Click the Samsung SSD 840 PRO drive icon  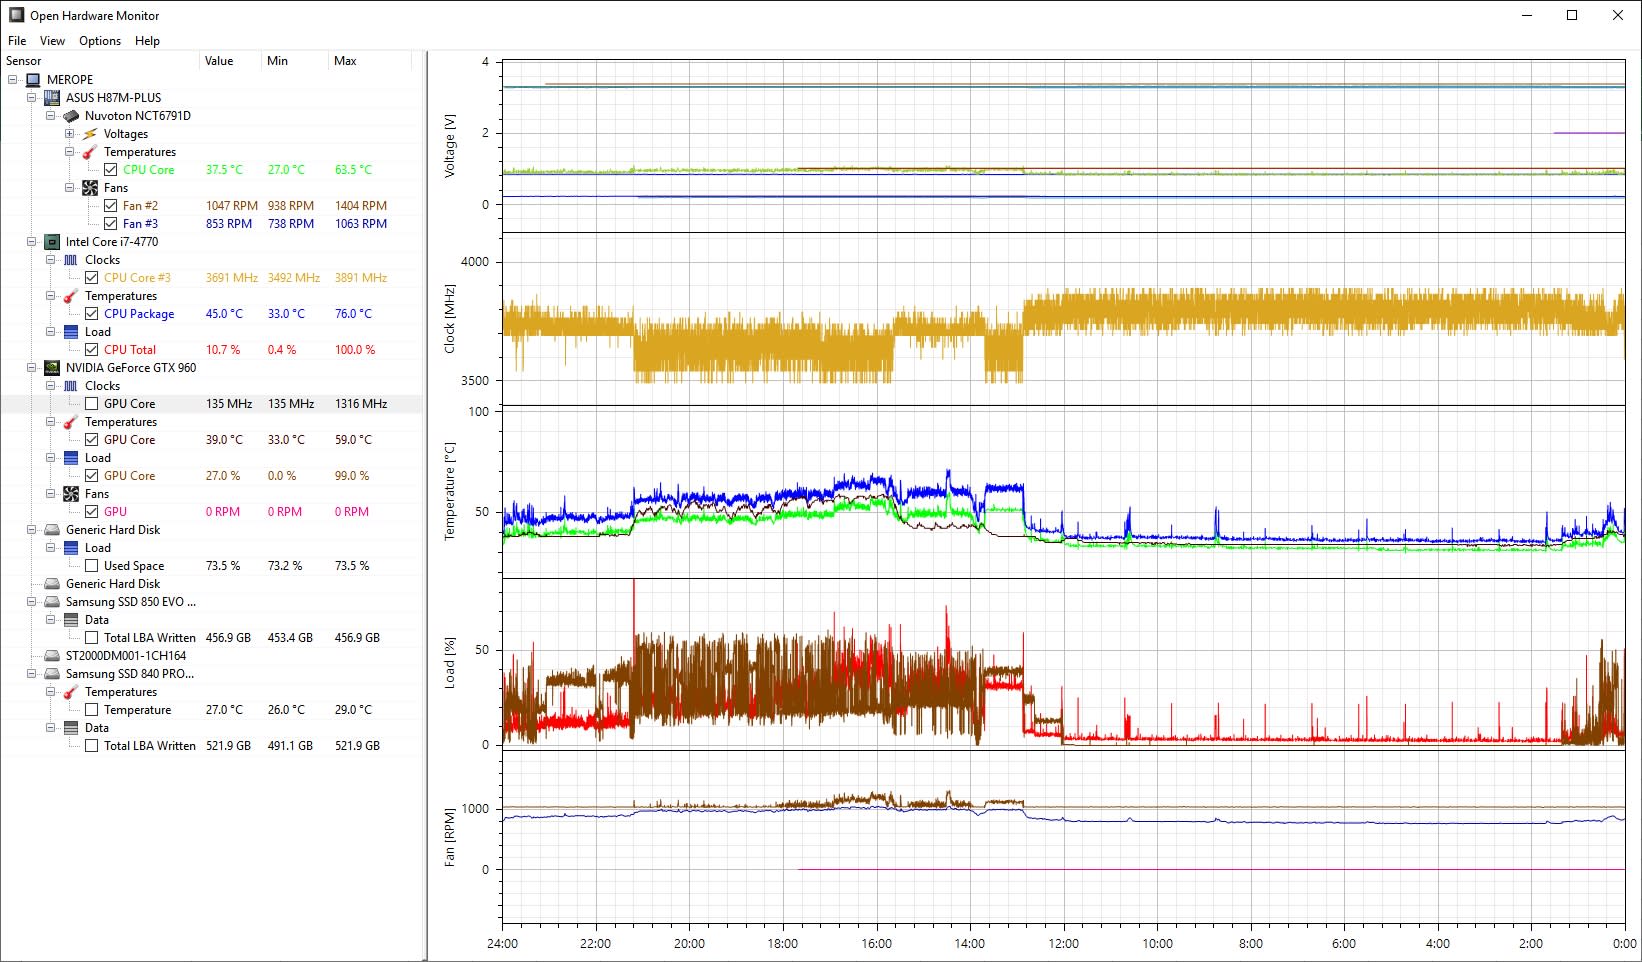tap(52, 674)
